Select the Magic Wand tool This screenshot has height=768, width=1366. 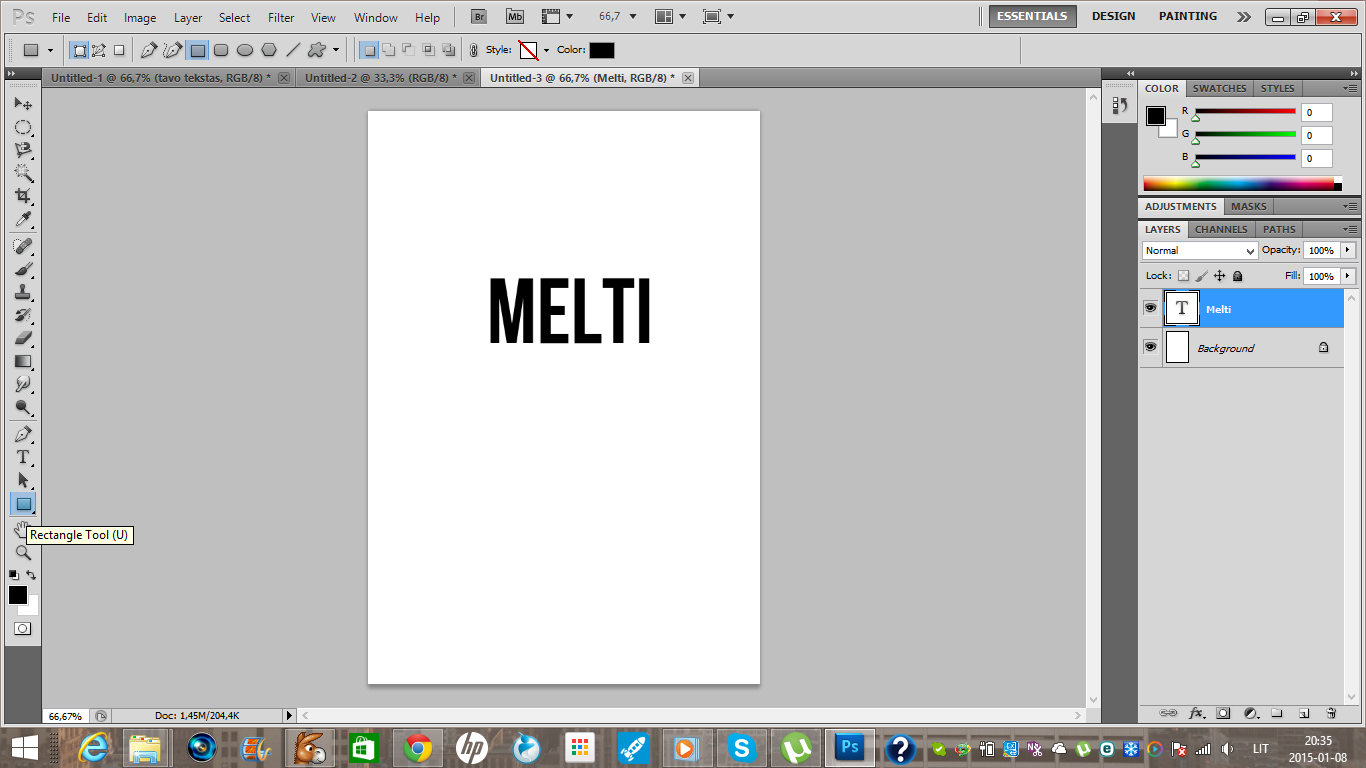click(23, 173)
